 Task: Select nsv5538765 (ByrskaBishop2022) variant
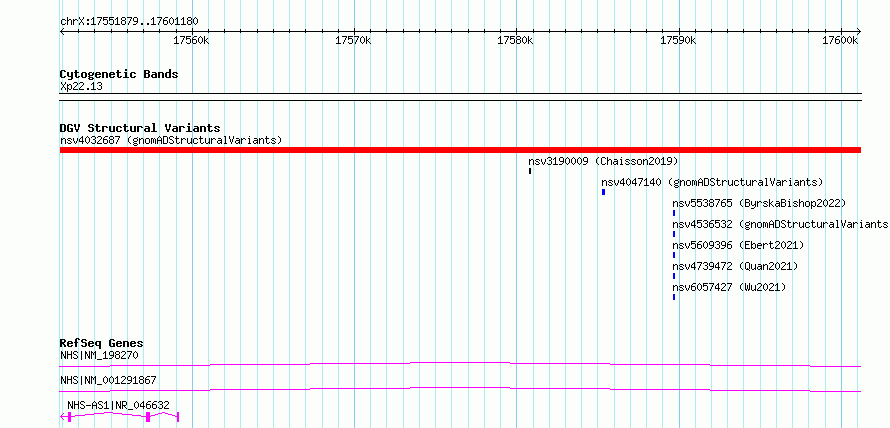coord(759,203)
